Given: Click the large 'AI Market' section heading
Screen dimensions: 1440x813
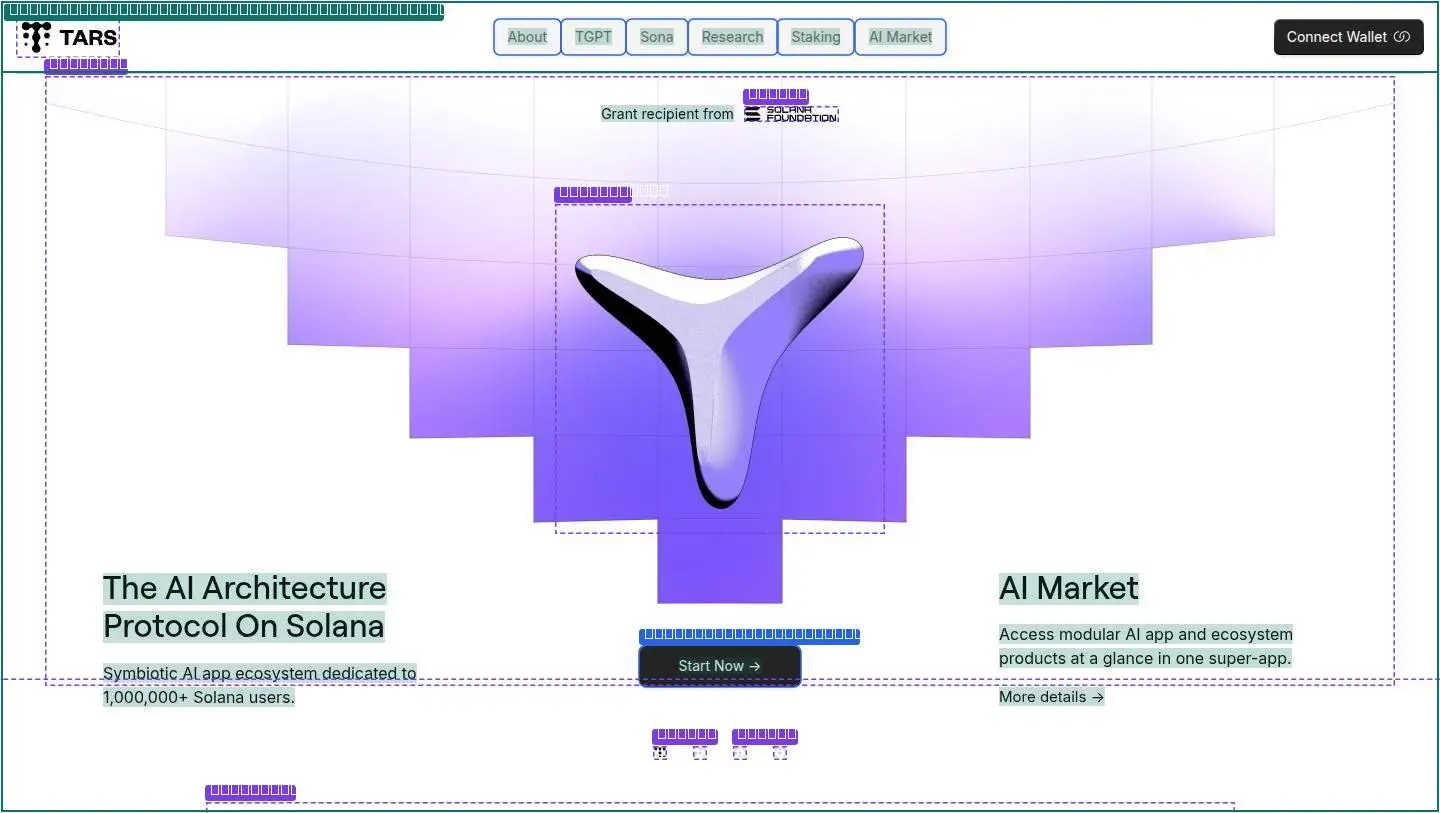Looking at the screenshot, I should tap(1069, 588).
